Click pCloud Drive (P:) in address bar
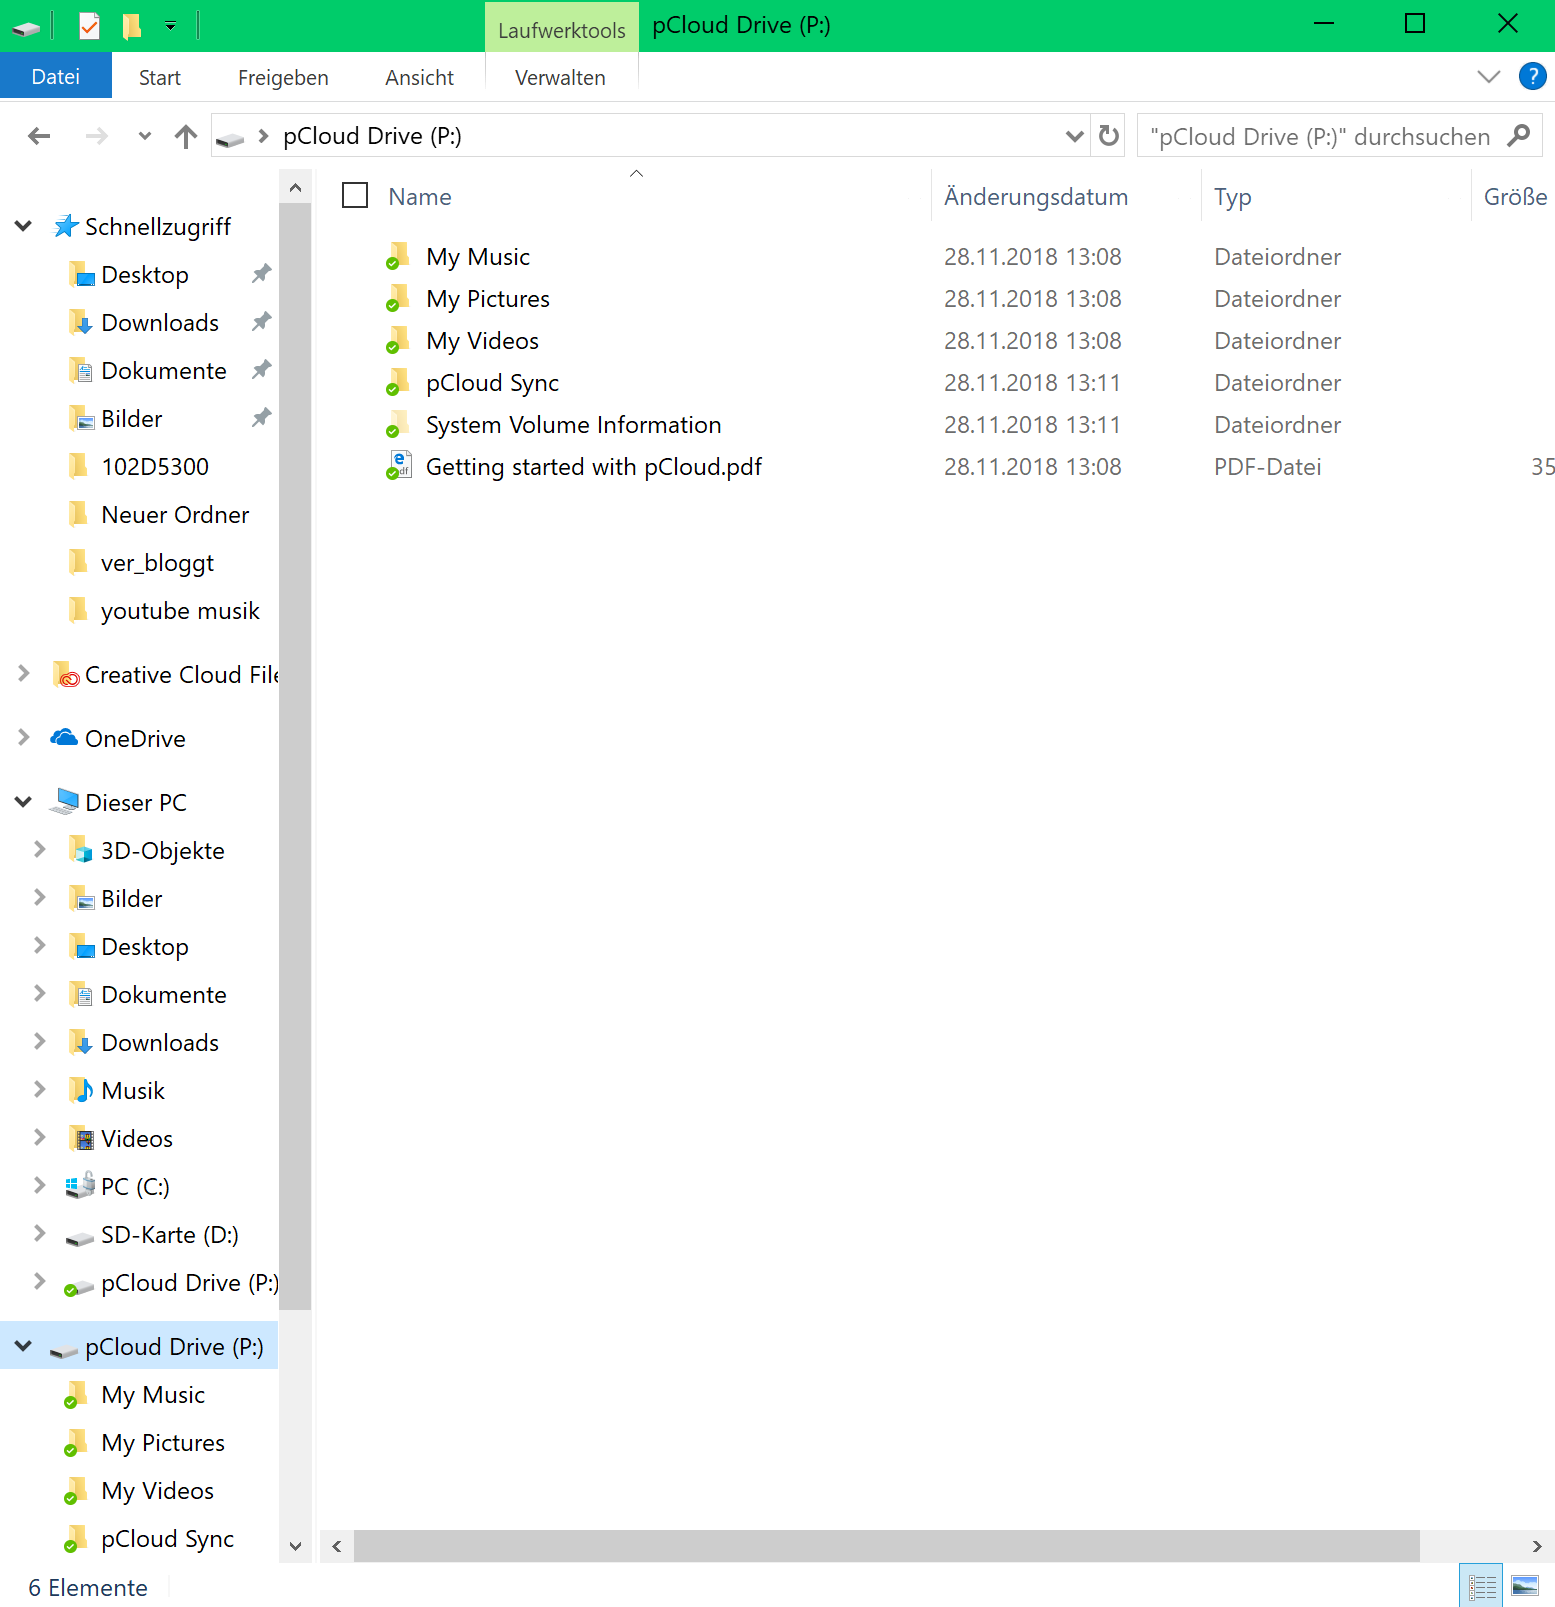This screenshot has width=1555, height=1607. pos(372,136)
